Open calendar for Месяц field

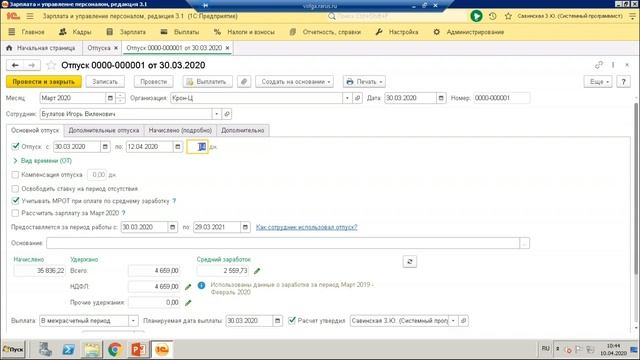[110, 98]
